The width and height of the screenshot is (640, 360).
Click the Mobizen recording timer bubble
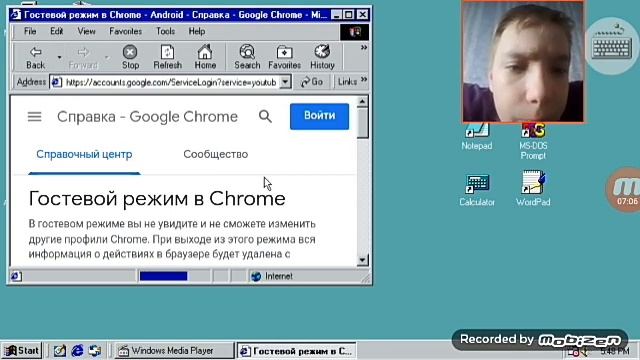(624, 190)
